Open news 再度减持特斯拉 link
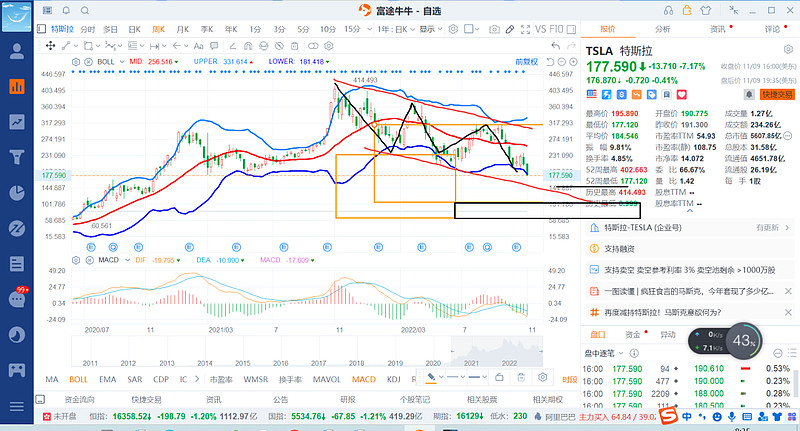The height and width of the screenshot is (431, 800). (662, 313)
